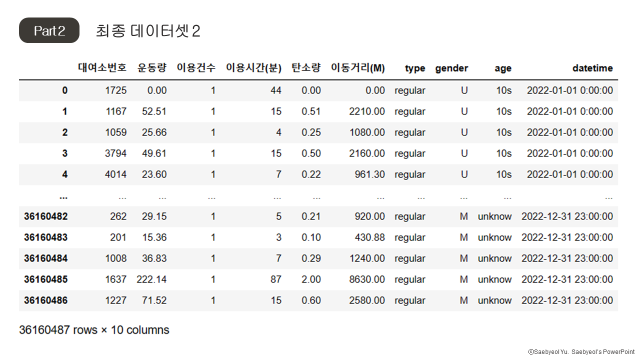The width and height of the screenshot is (640, 360).
Task: Select row index 36160484
Action: point(46,258)
